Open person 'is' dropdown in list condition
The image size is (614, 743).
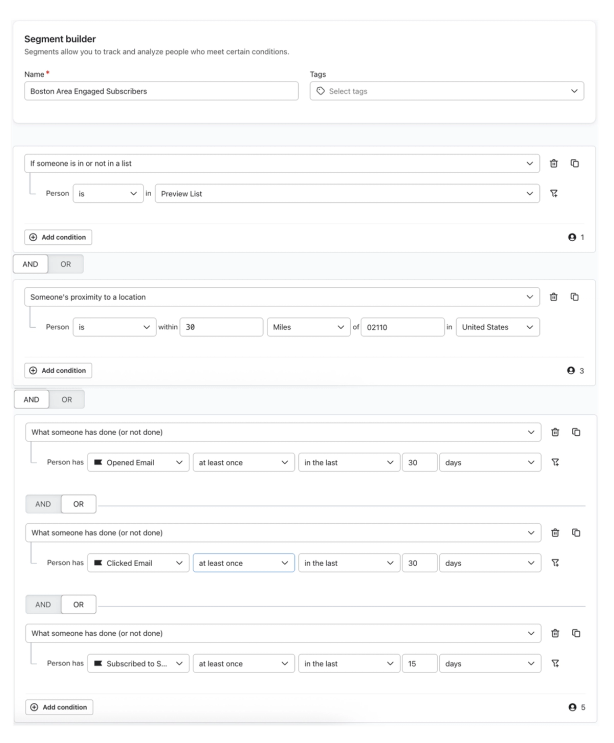point(108,193)
